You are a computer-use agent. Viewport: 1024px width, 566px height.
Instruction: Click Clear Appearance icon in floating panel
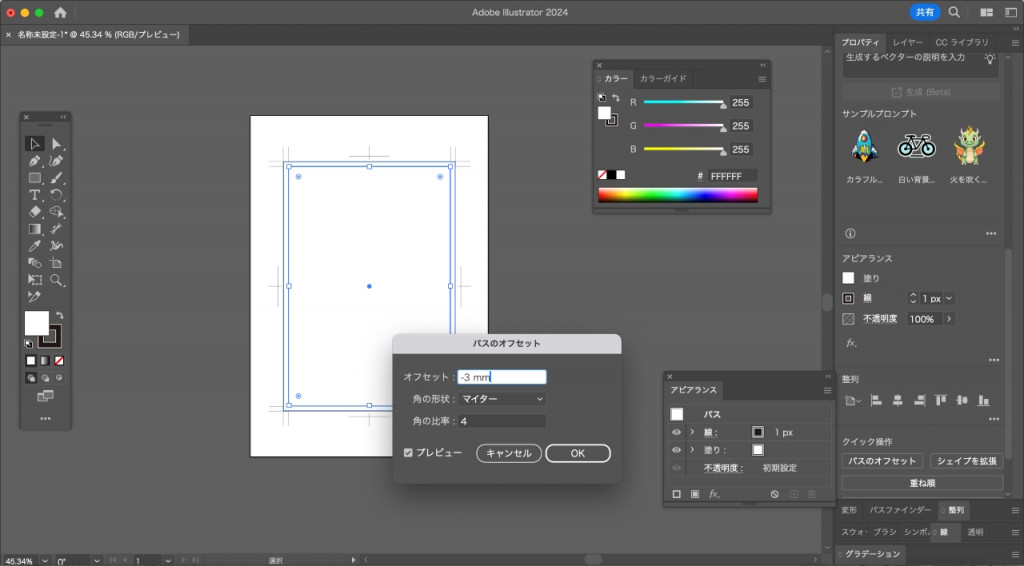[775, 494]
